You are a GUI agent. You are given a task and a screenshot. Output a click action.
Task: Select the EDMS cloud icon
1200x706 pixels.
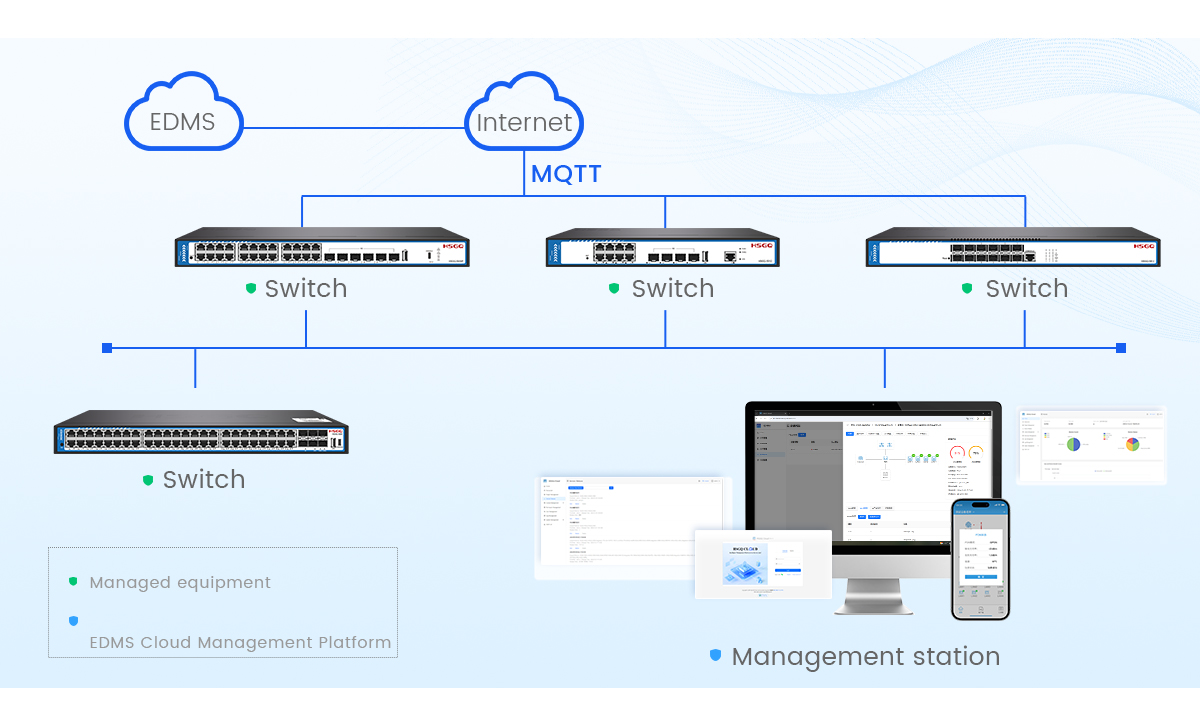pos(184,120)
